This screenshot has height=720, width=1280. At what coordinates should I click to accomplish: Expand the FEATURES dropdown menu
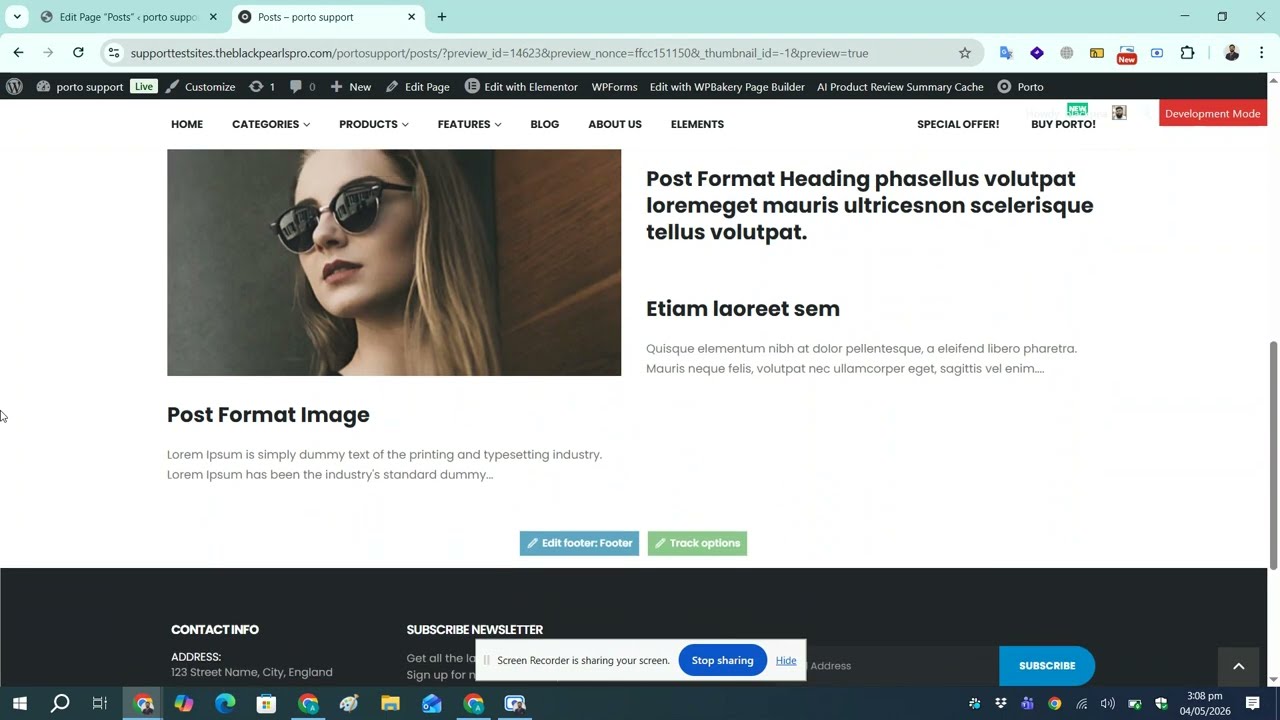click(469, 124)
